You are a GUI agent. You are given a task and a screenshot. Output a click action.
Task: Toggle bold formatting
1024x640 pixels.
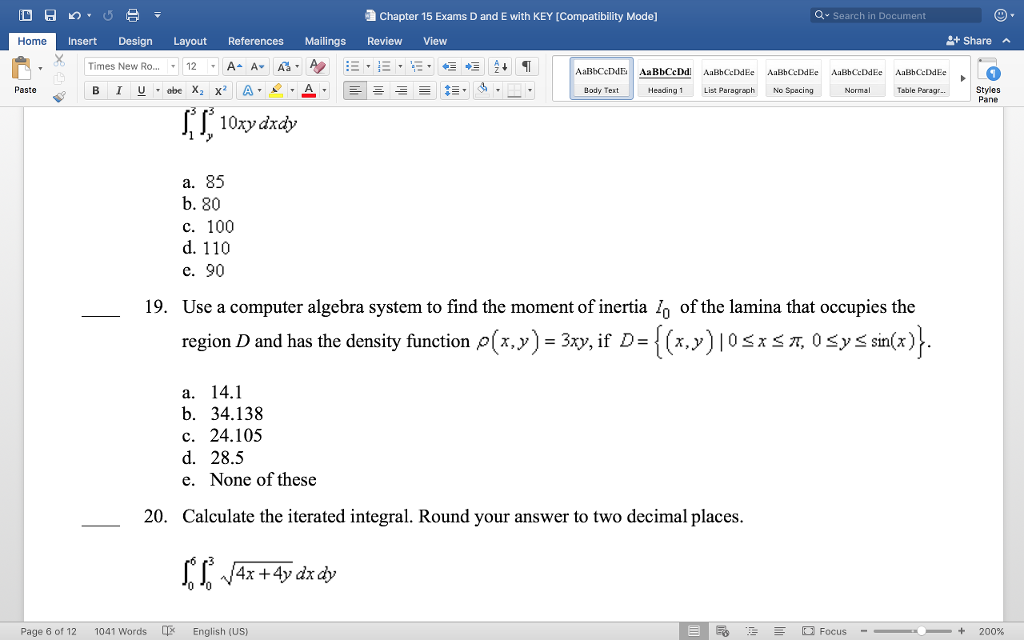point(95,90)
